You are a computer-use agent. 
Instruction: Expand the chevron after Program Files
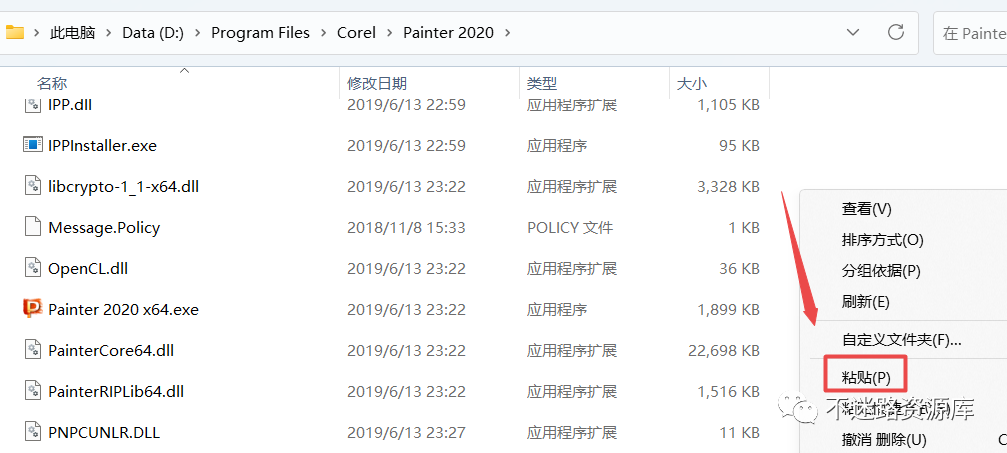[x=324, y=33]
